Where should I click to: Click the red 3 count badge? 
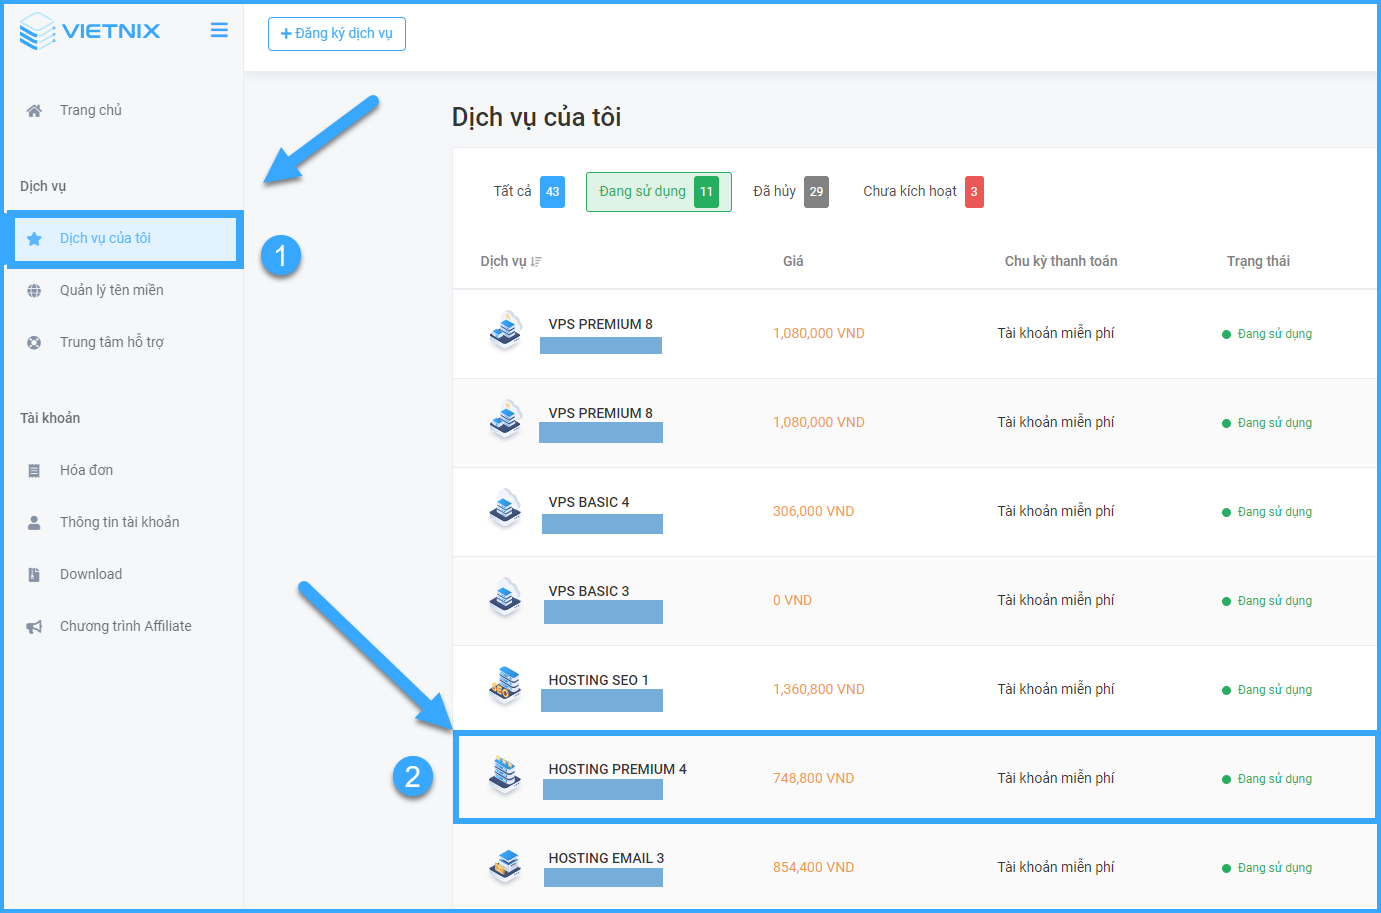click(974, 192)
